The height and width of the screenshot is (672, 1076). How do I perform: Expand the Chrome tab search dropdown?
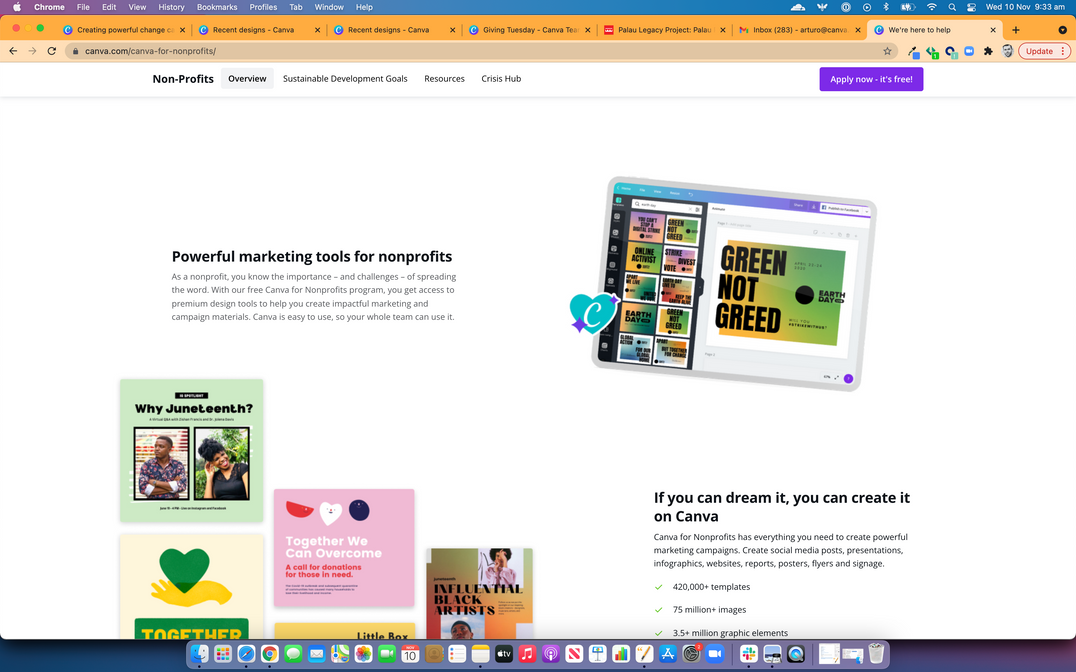[x=1062, y=30]
